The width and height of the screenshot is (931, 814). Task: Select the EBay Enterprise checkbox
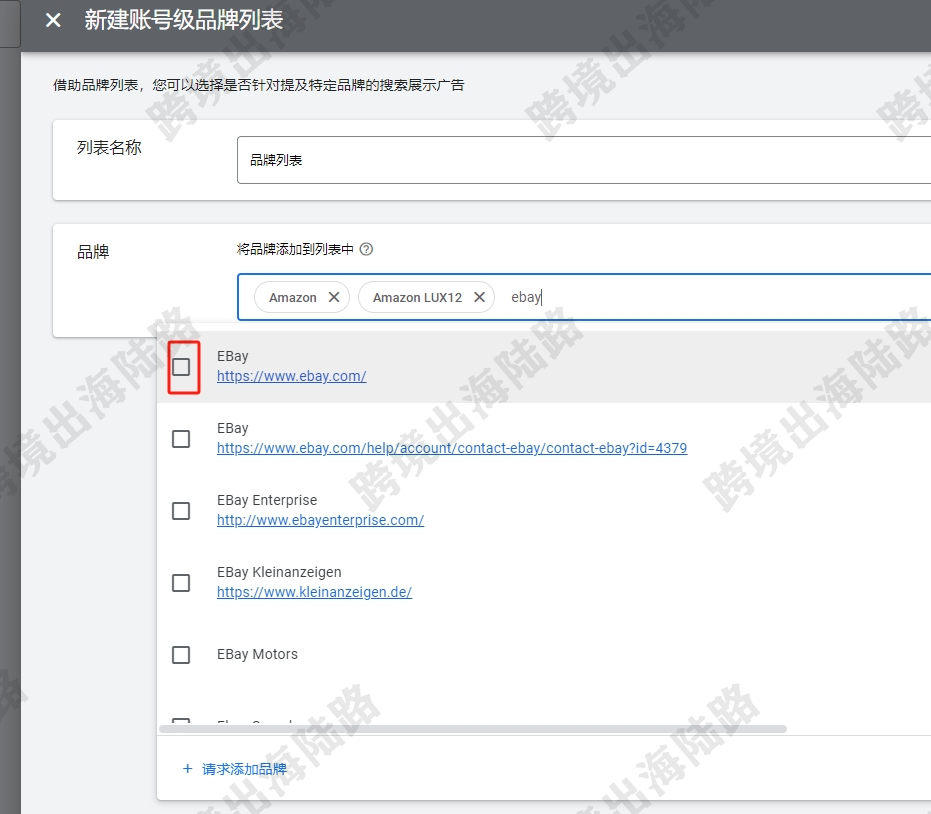(x=181, y=511)
